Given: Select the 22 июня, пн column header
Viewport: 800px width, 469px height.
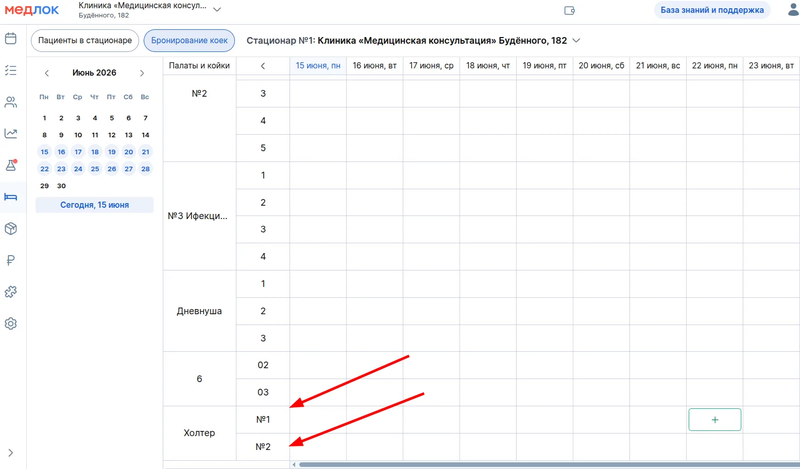Looking at the screenshot, I should coord(714,66).
